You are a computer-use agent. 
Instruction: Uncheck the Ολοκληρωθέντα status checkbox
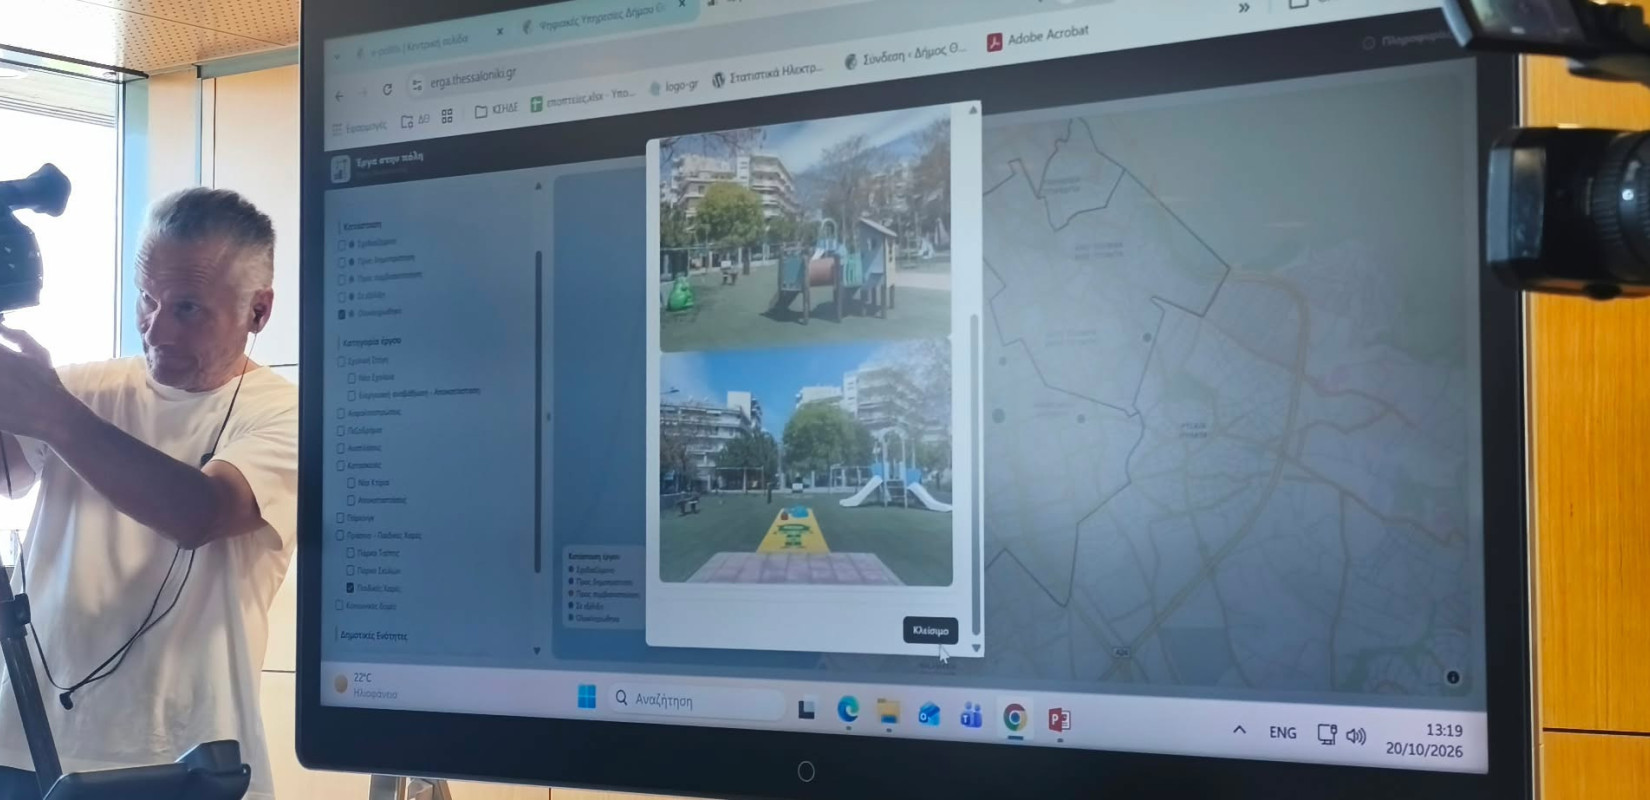coord(342,314)
